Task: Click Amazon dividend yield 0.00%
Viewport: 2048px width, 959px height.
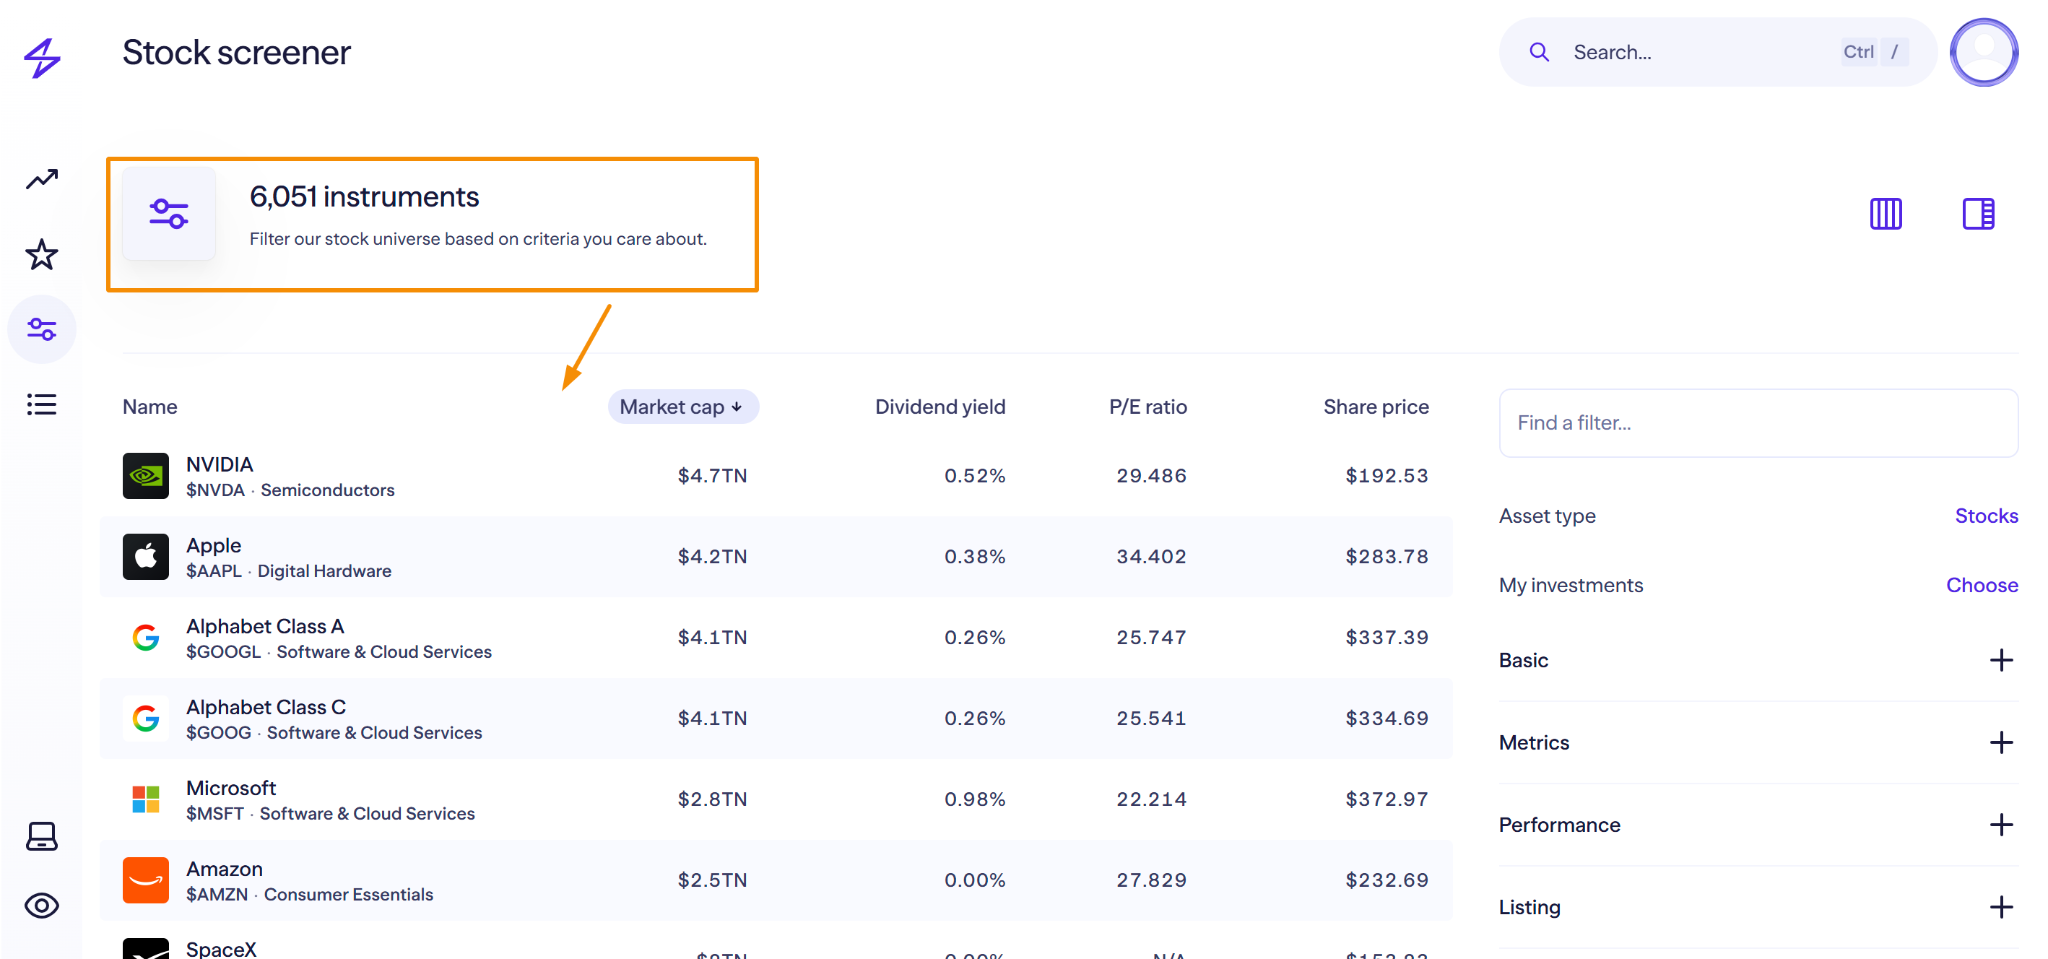Action: [x=975, y=881]
